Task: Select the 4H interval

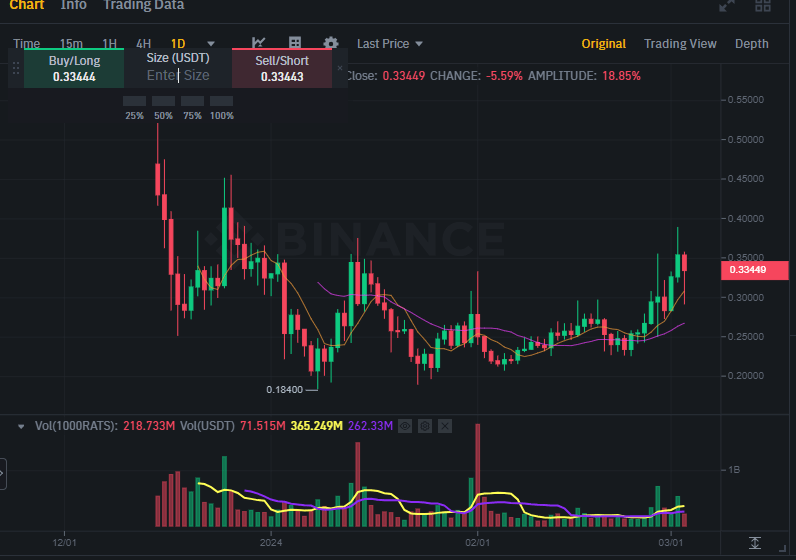Action: click(x=144, y=44)
